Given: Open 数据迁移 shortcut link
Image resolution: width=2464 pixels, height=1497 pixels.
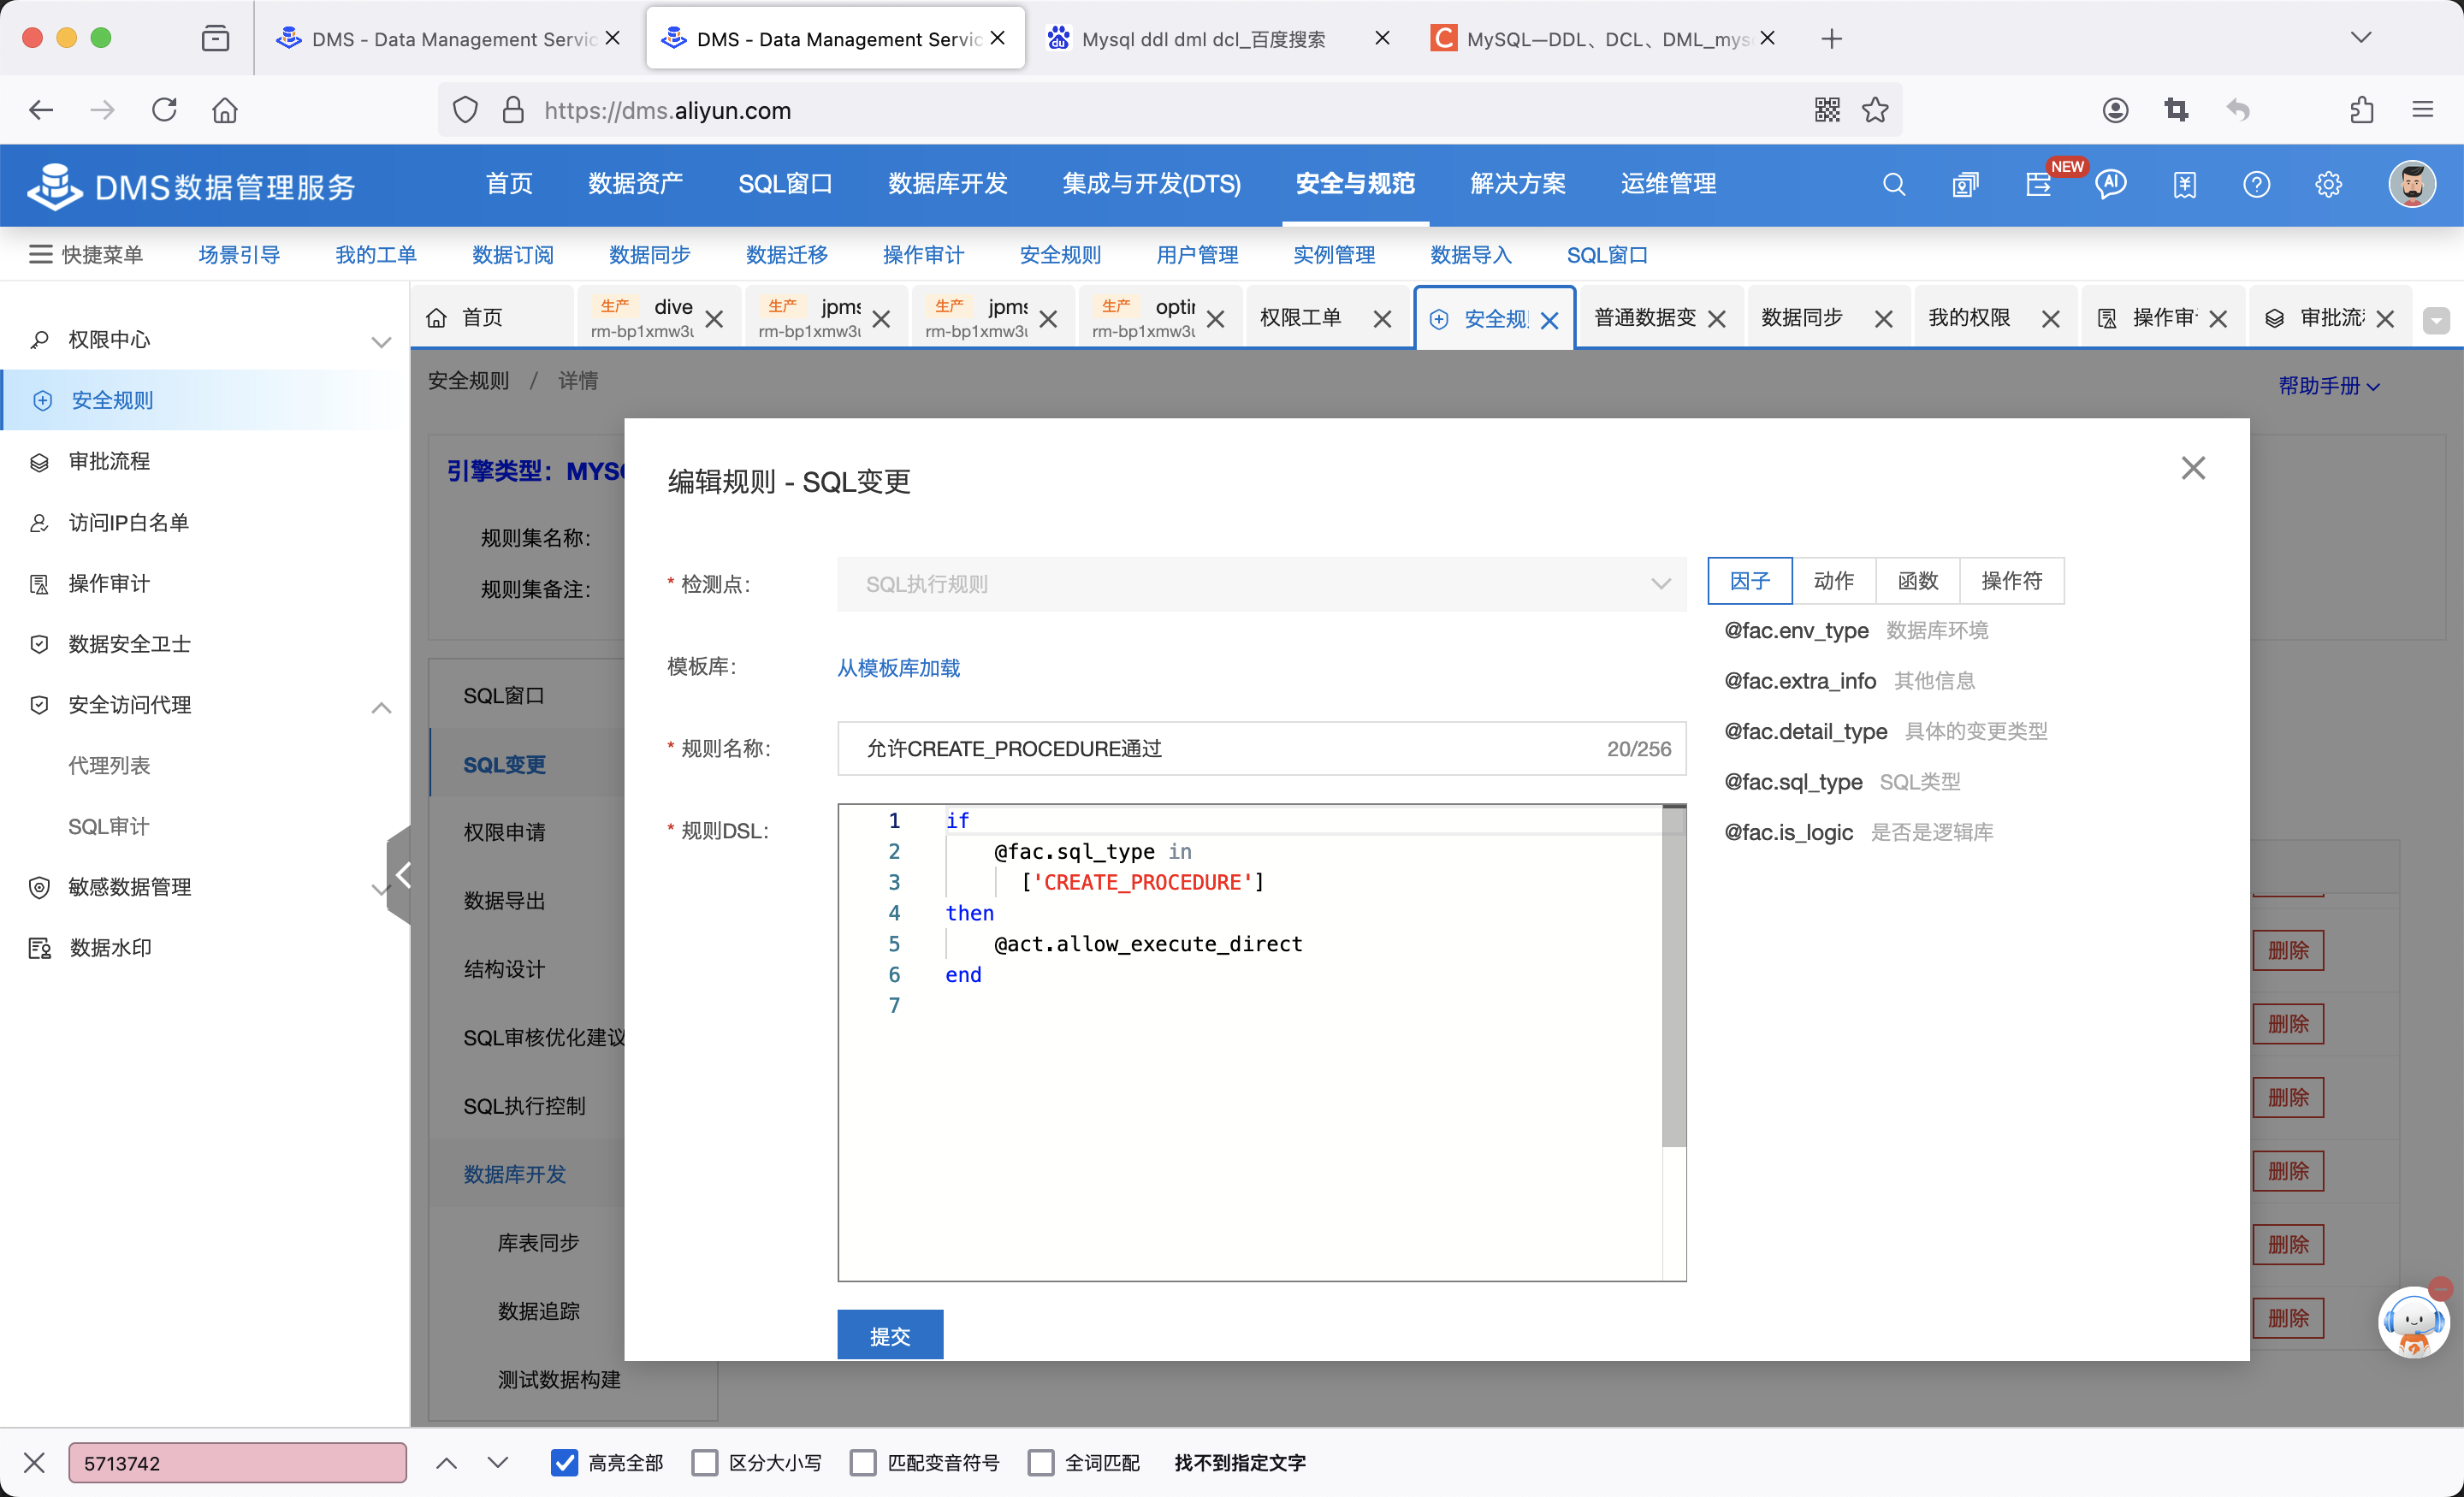Looking at the screenshot, I should pos(786,254).
